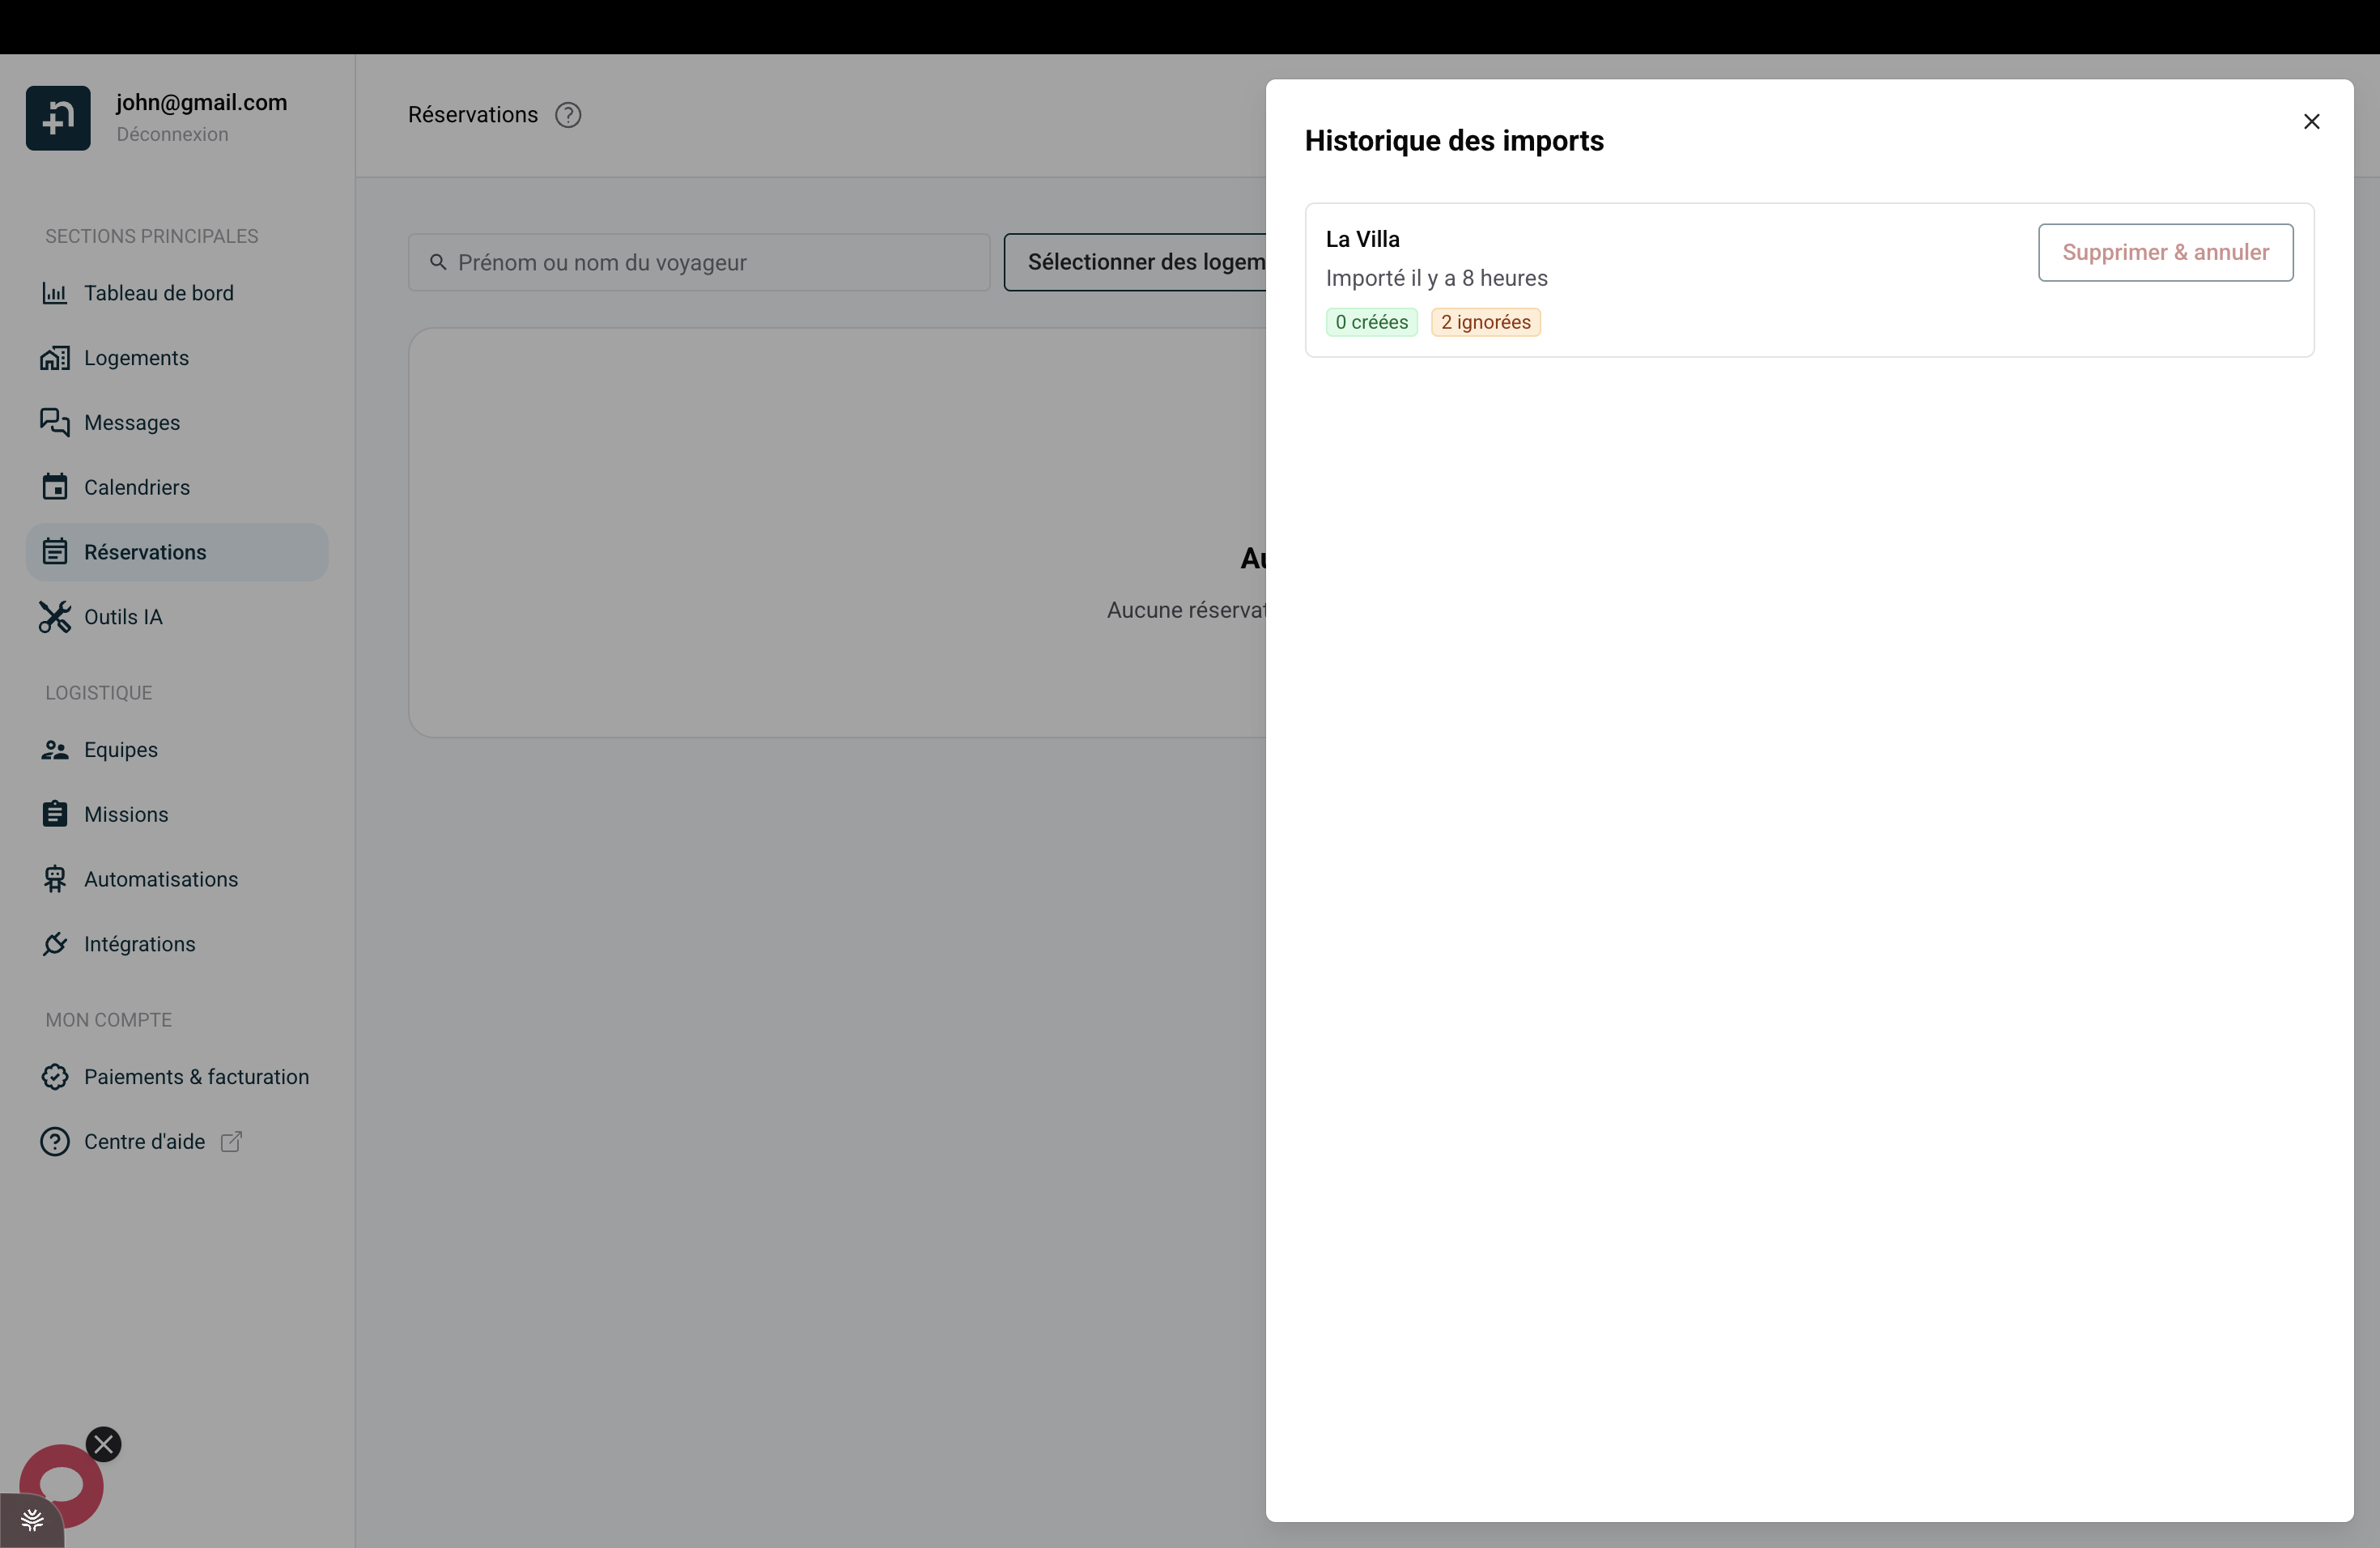
Task: Click the Calendriers calendar icon
Action: (55, 487)
